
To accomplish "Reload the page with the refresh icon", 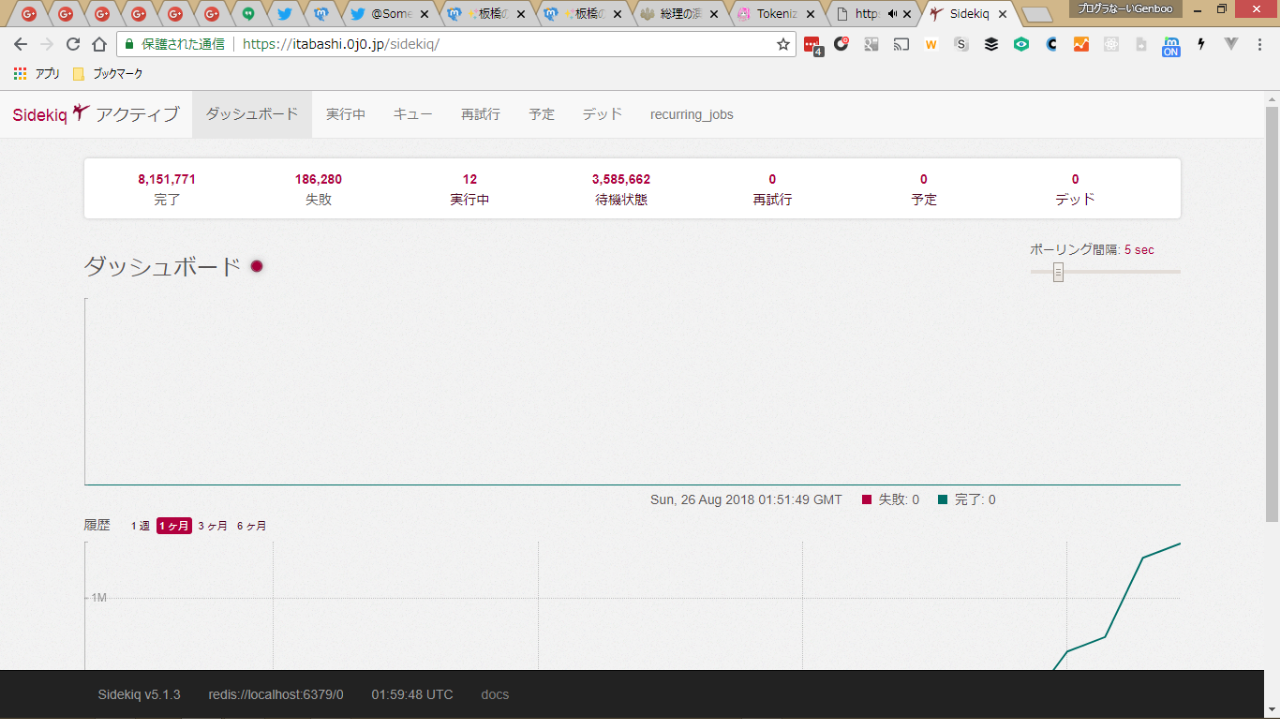I will (73, 44).
